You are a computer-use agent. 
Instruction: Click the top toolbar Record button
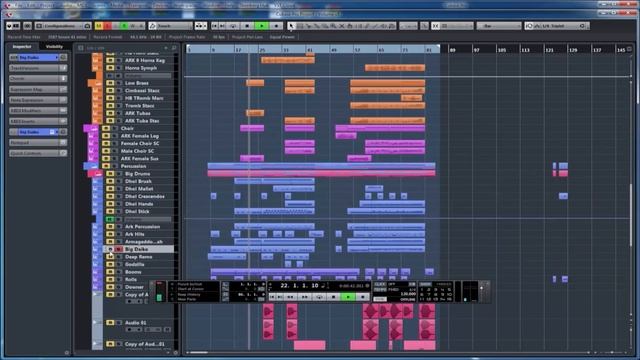tap(276, 26)
